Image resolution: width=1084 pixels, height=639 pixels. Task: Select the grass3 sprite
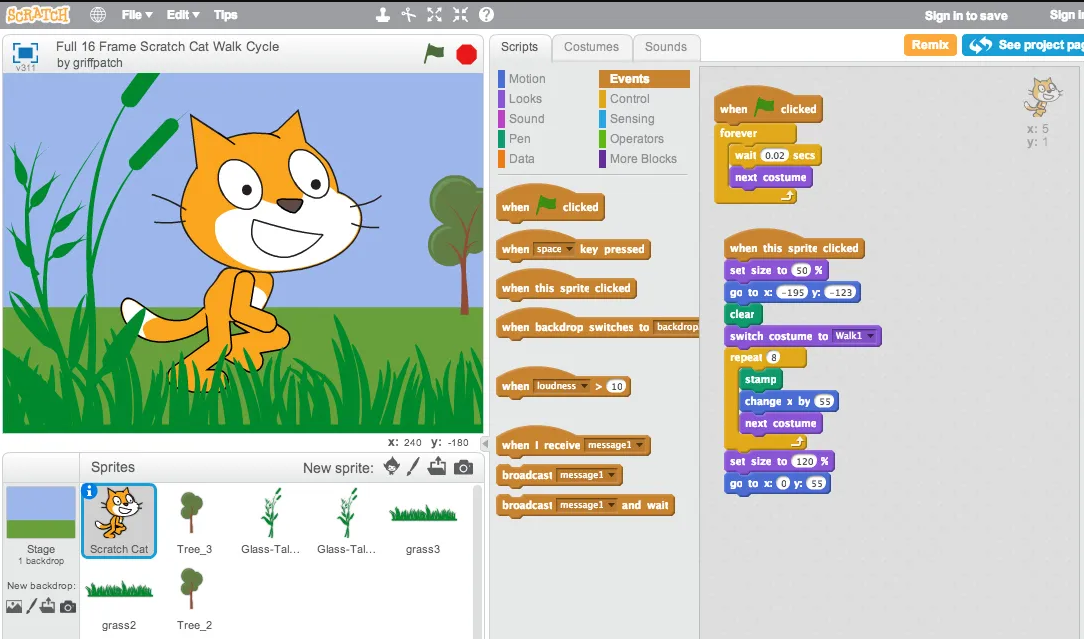(x=422, y=522)
